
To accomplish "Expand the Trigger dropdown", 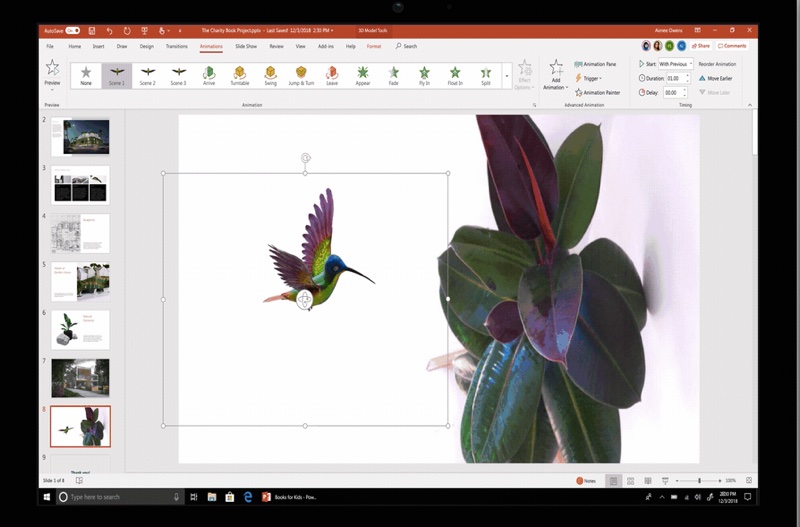I will coord(592,78).
